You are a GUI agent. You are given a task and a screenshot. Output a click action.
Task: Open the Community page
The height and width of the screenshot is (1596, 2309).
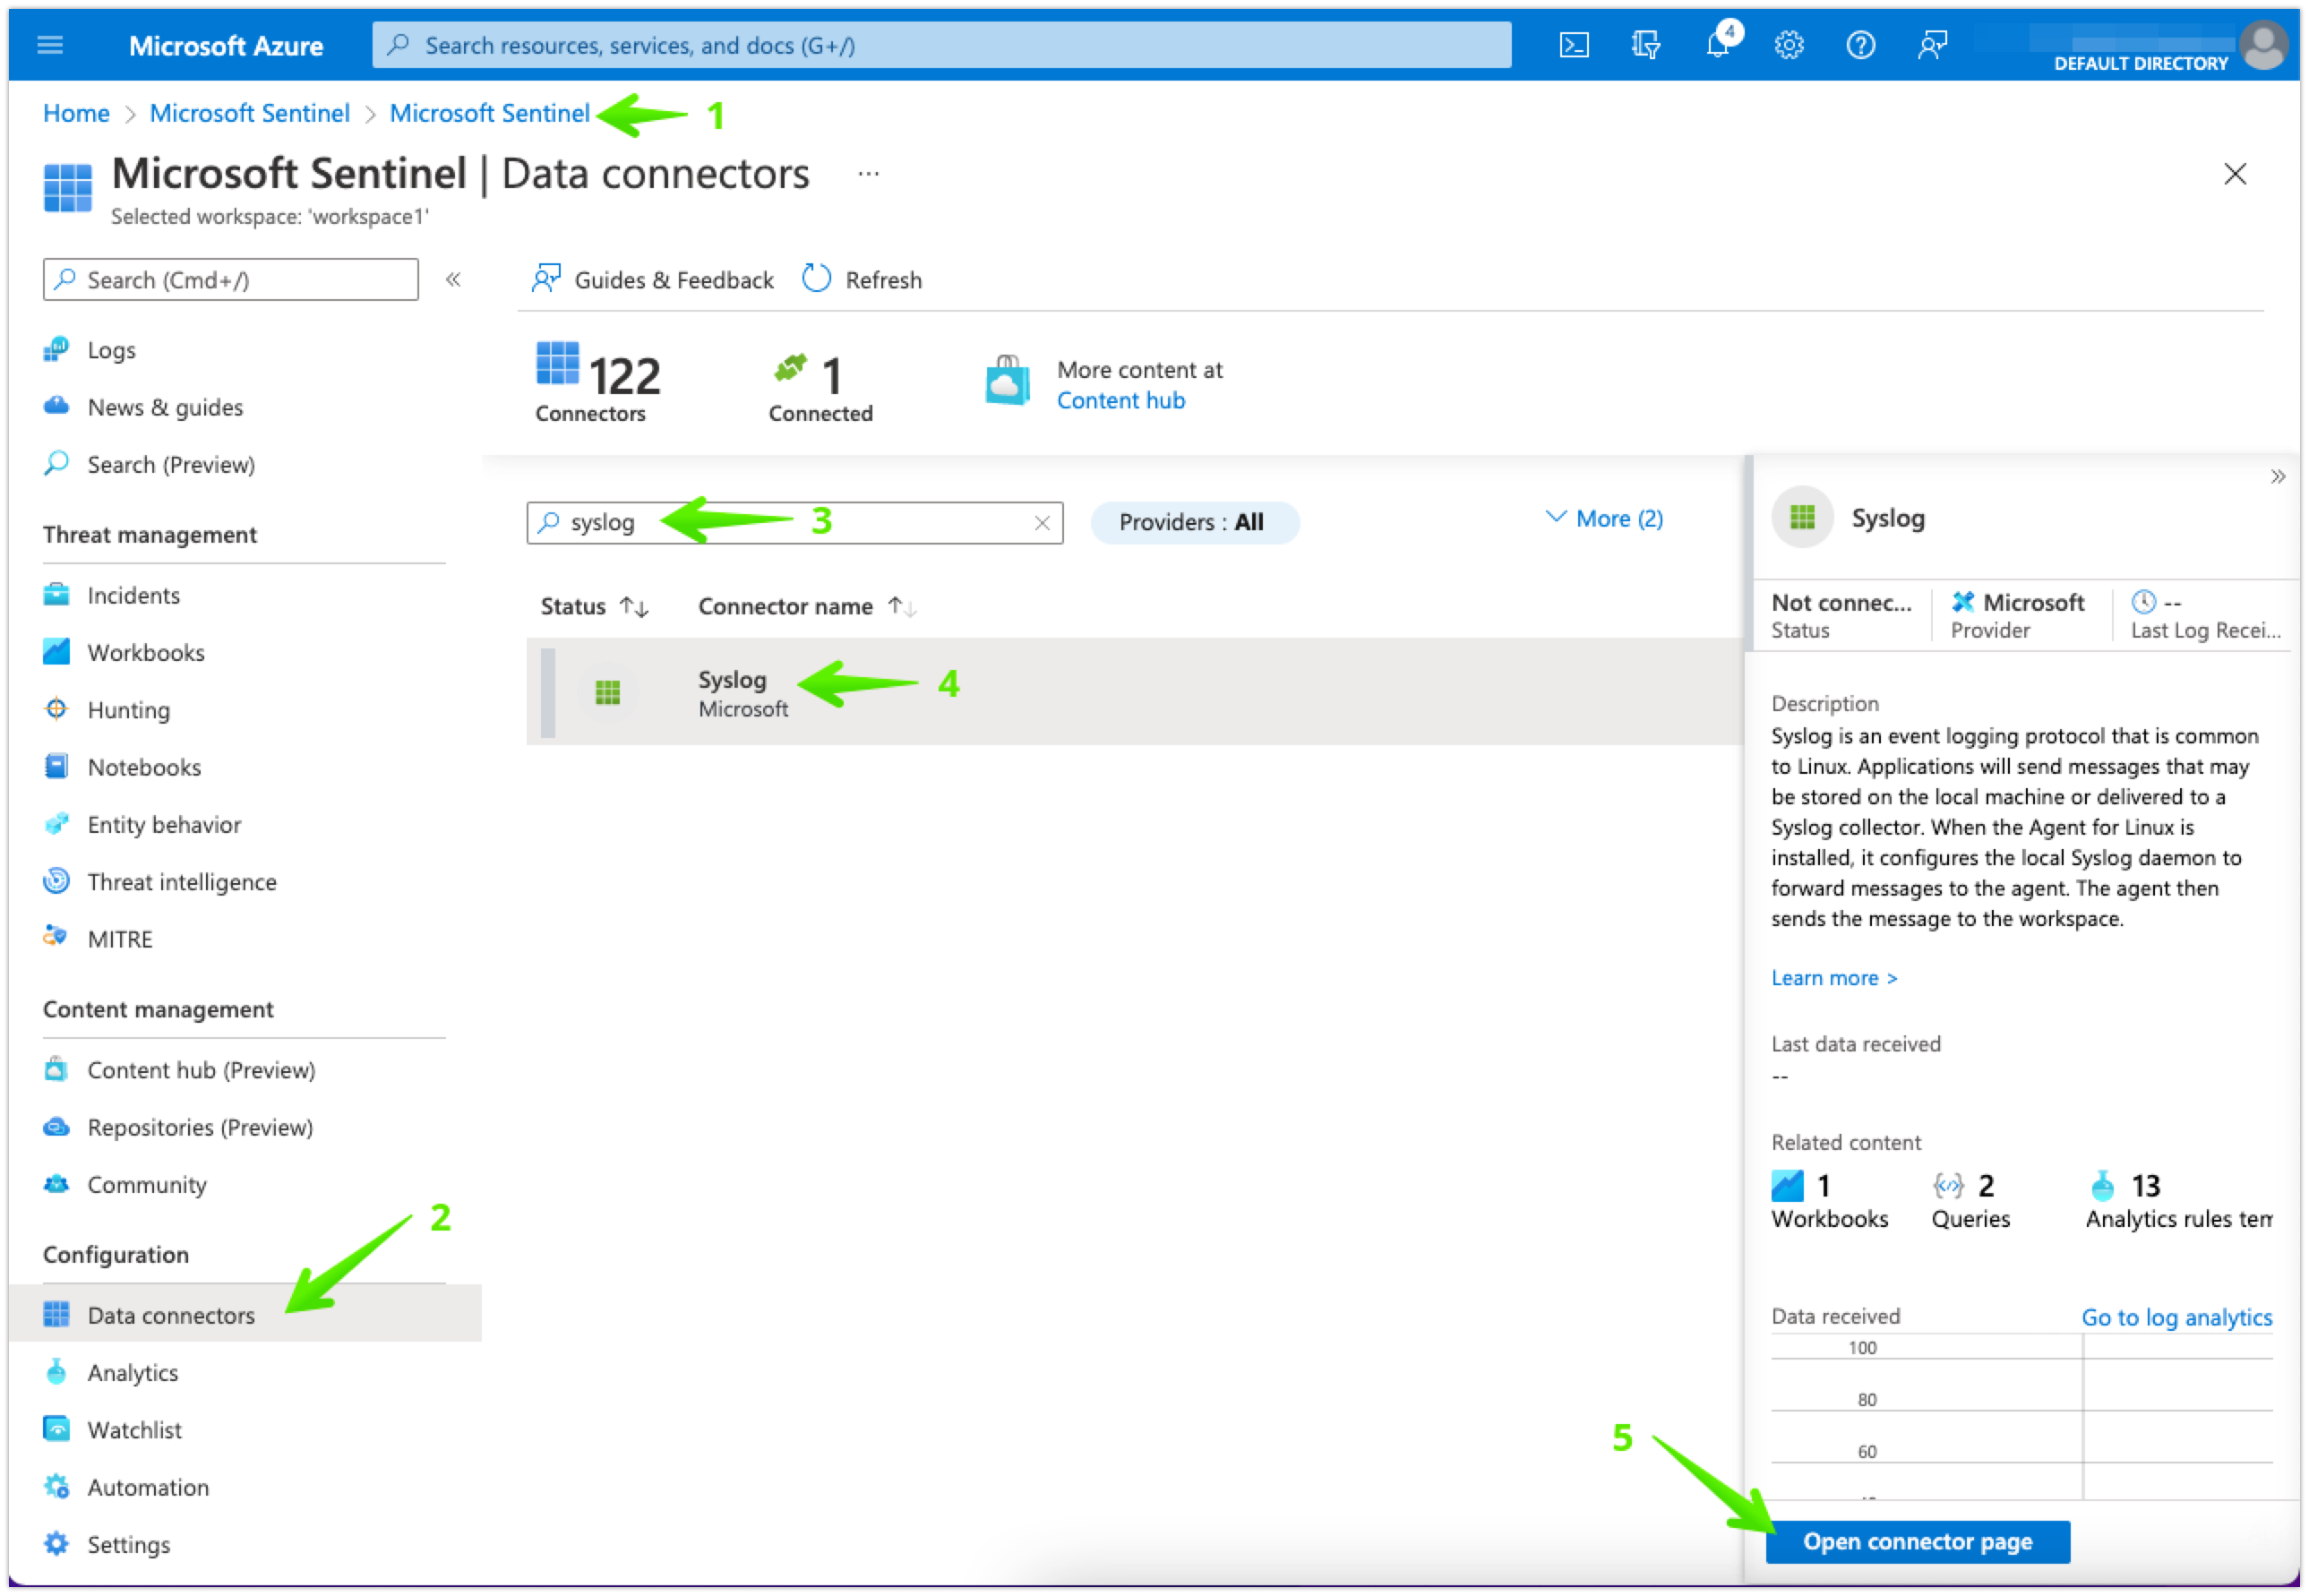coord(147,1184)
